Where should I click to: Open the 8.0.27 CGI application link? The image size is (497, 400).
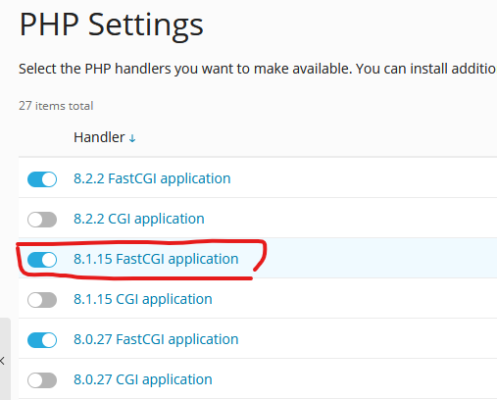[143, 380]
